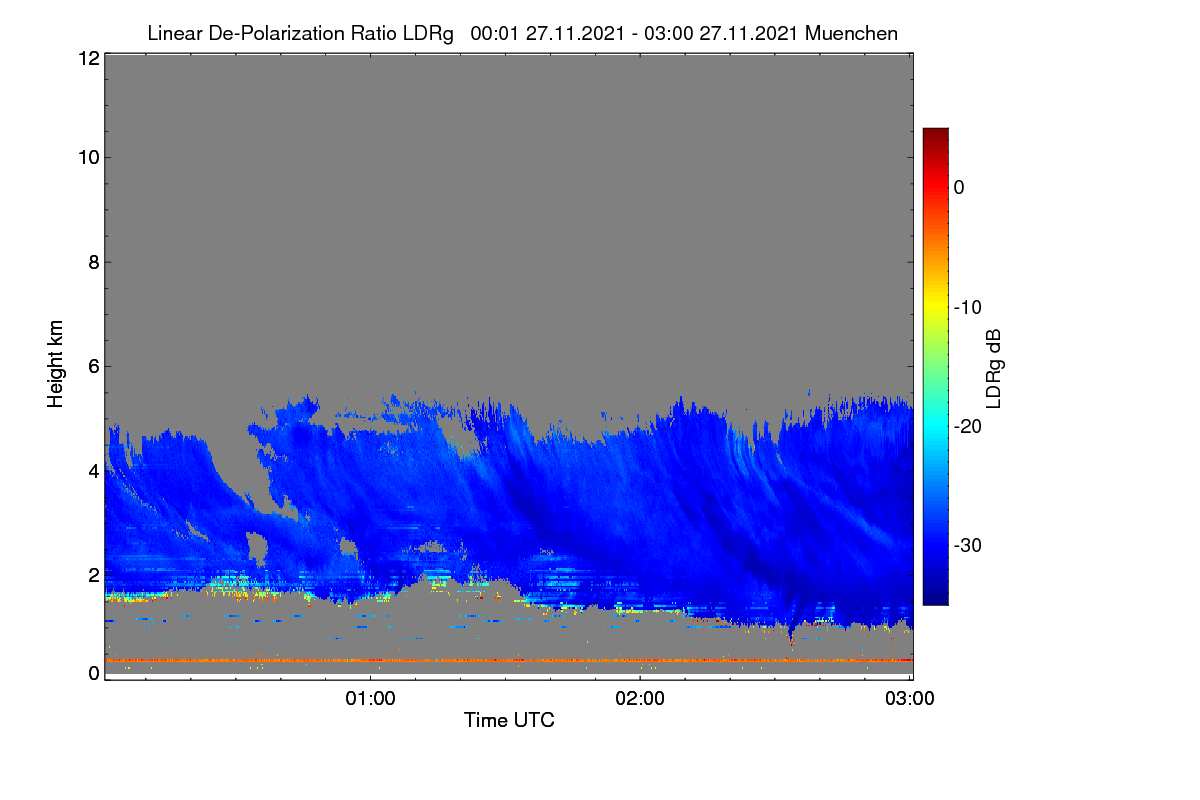Click the height label '2' on the y-axis

pyautogui.click(x=93, y=575)
